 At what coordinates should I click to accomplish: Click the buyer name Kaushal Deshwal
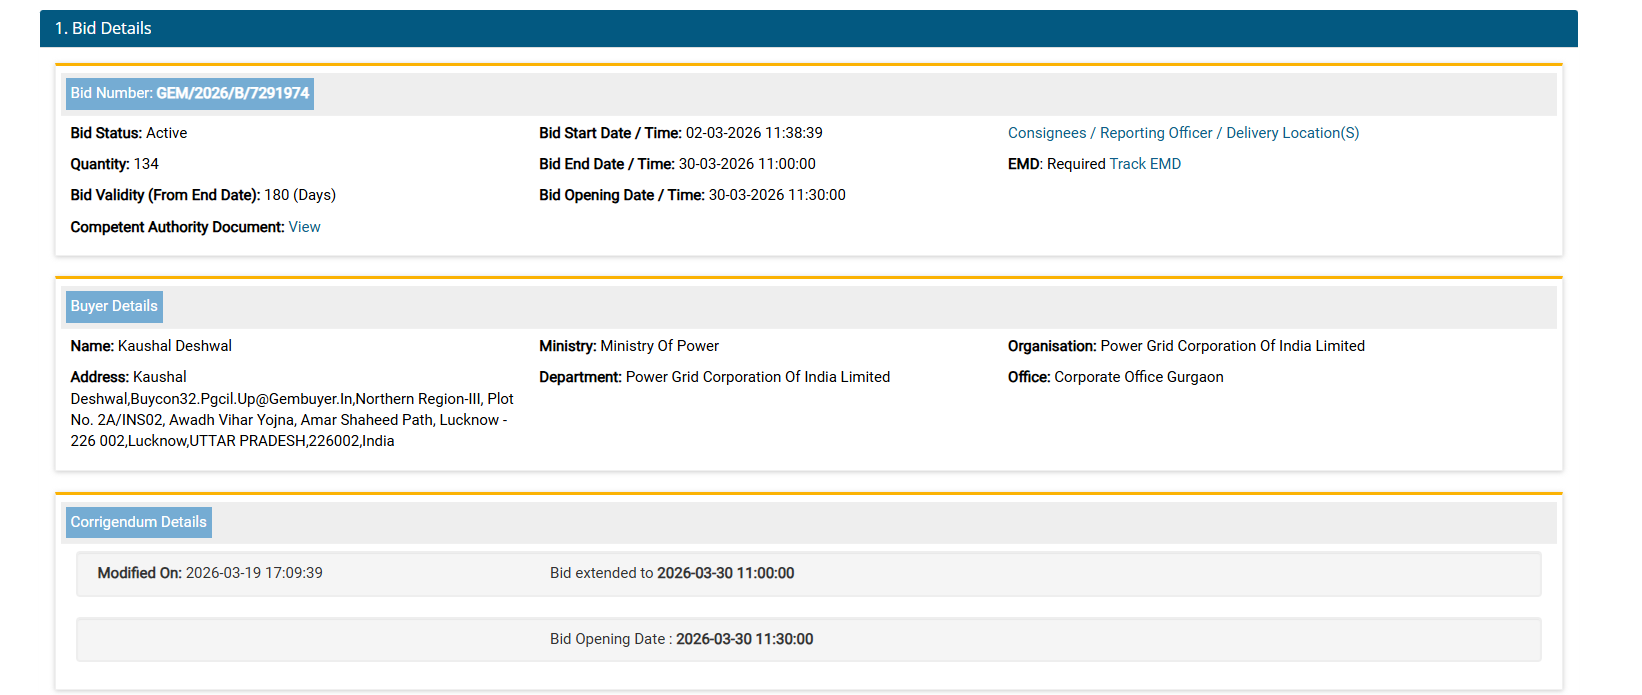coord(174,346)
